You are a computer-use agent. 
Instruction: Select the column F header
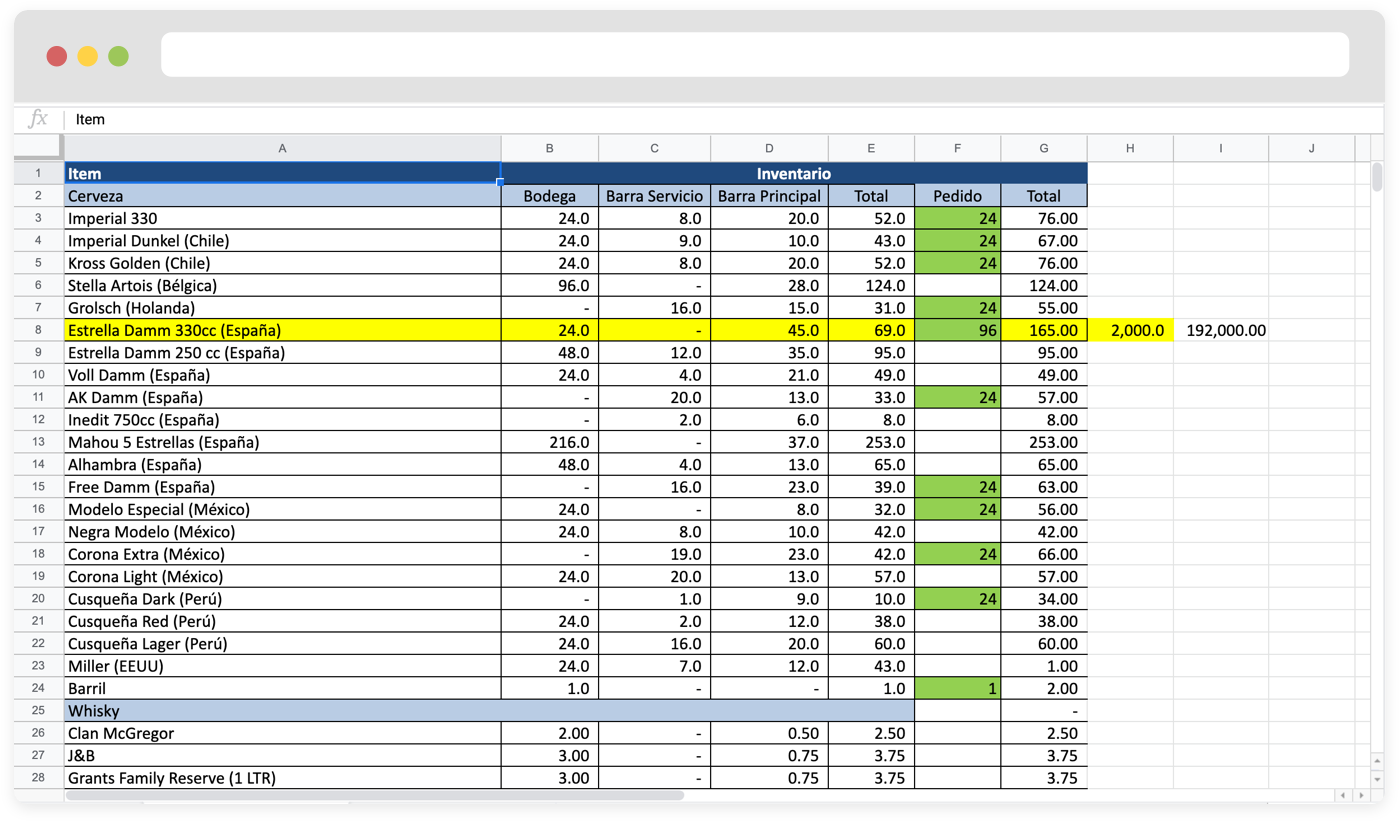tap(957, 148)
